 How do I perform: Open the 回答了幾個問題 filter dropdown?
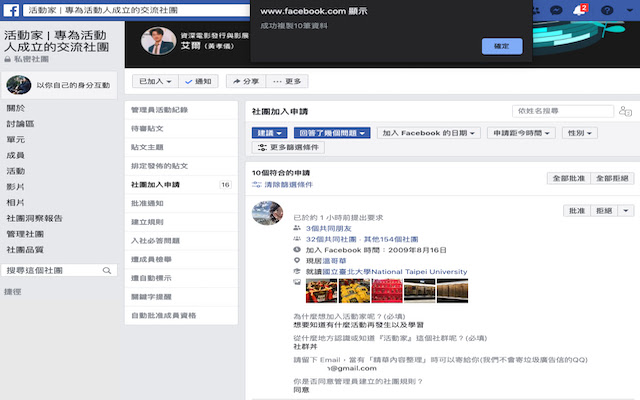pyautogui.click(x=332, y=133)
